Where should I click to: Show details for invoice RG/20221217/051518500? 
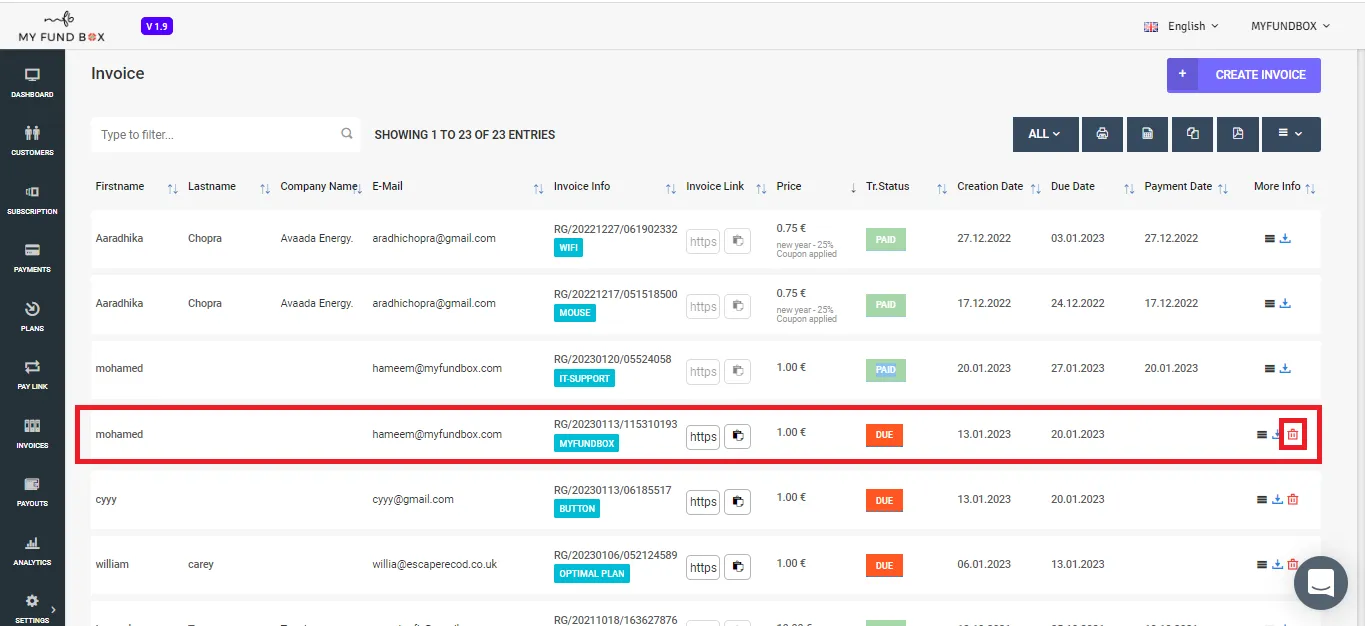[1270, 304]
